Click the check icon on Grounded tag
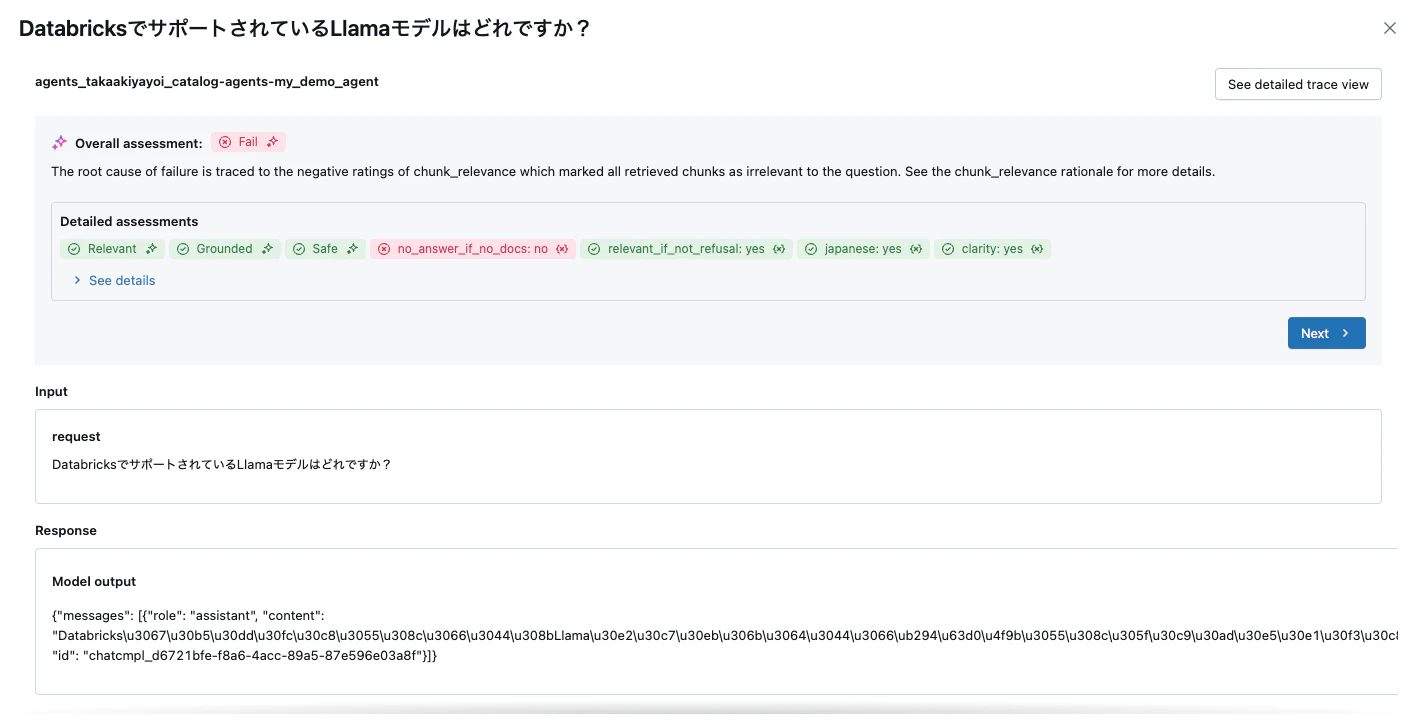 coord(183,249)
